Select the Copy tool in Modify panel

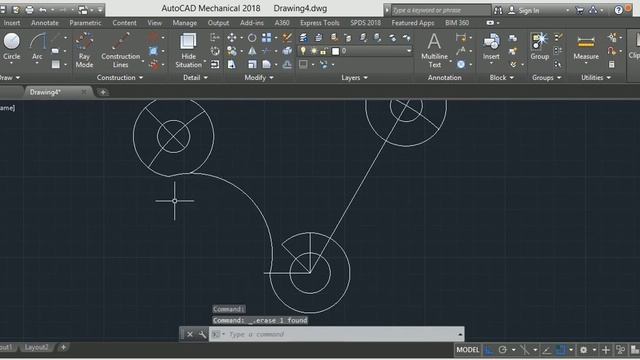click(x=231, y=51)
